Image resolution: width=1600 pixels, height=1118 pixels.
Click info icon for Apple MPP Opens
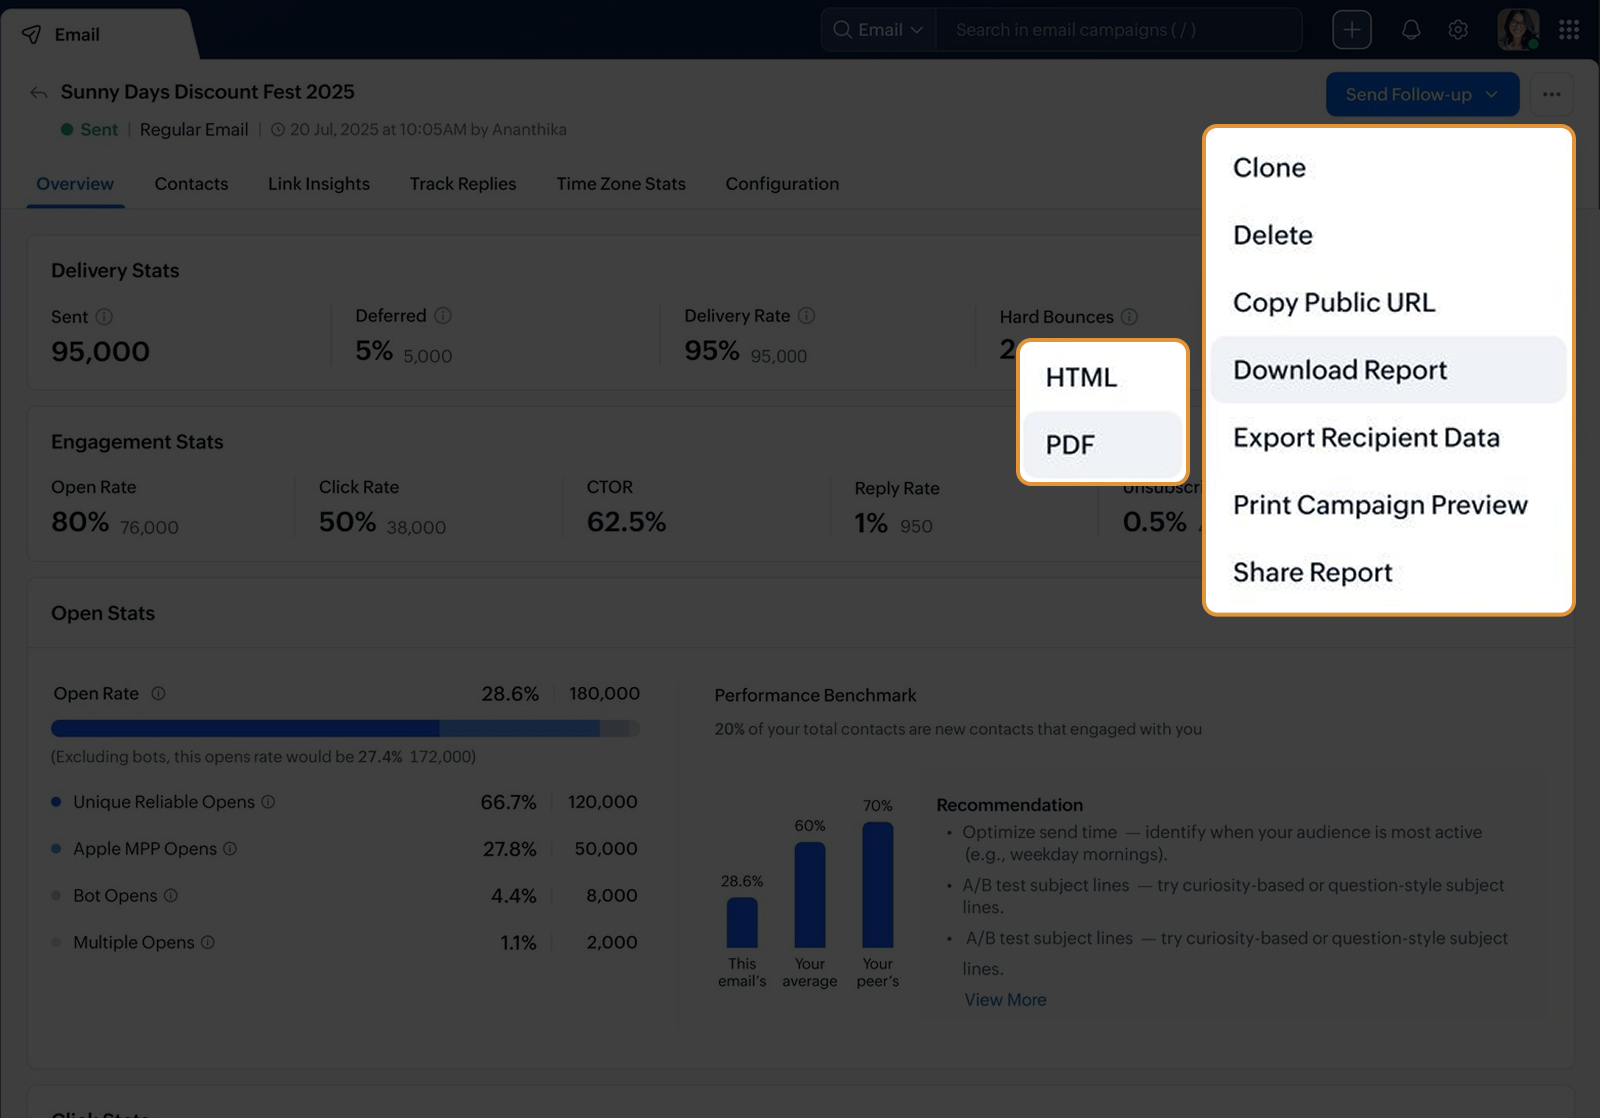point(230,848)
